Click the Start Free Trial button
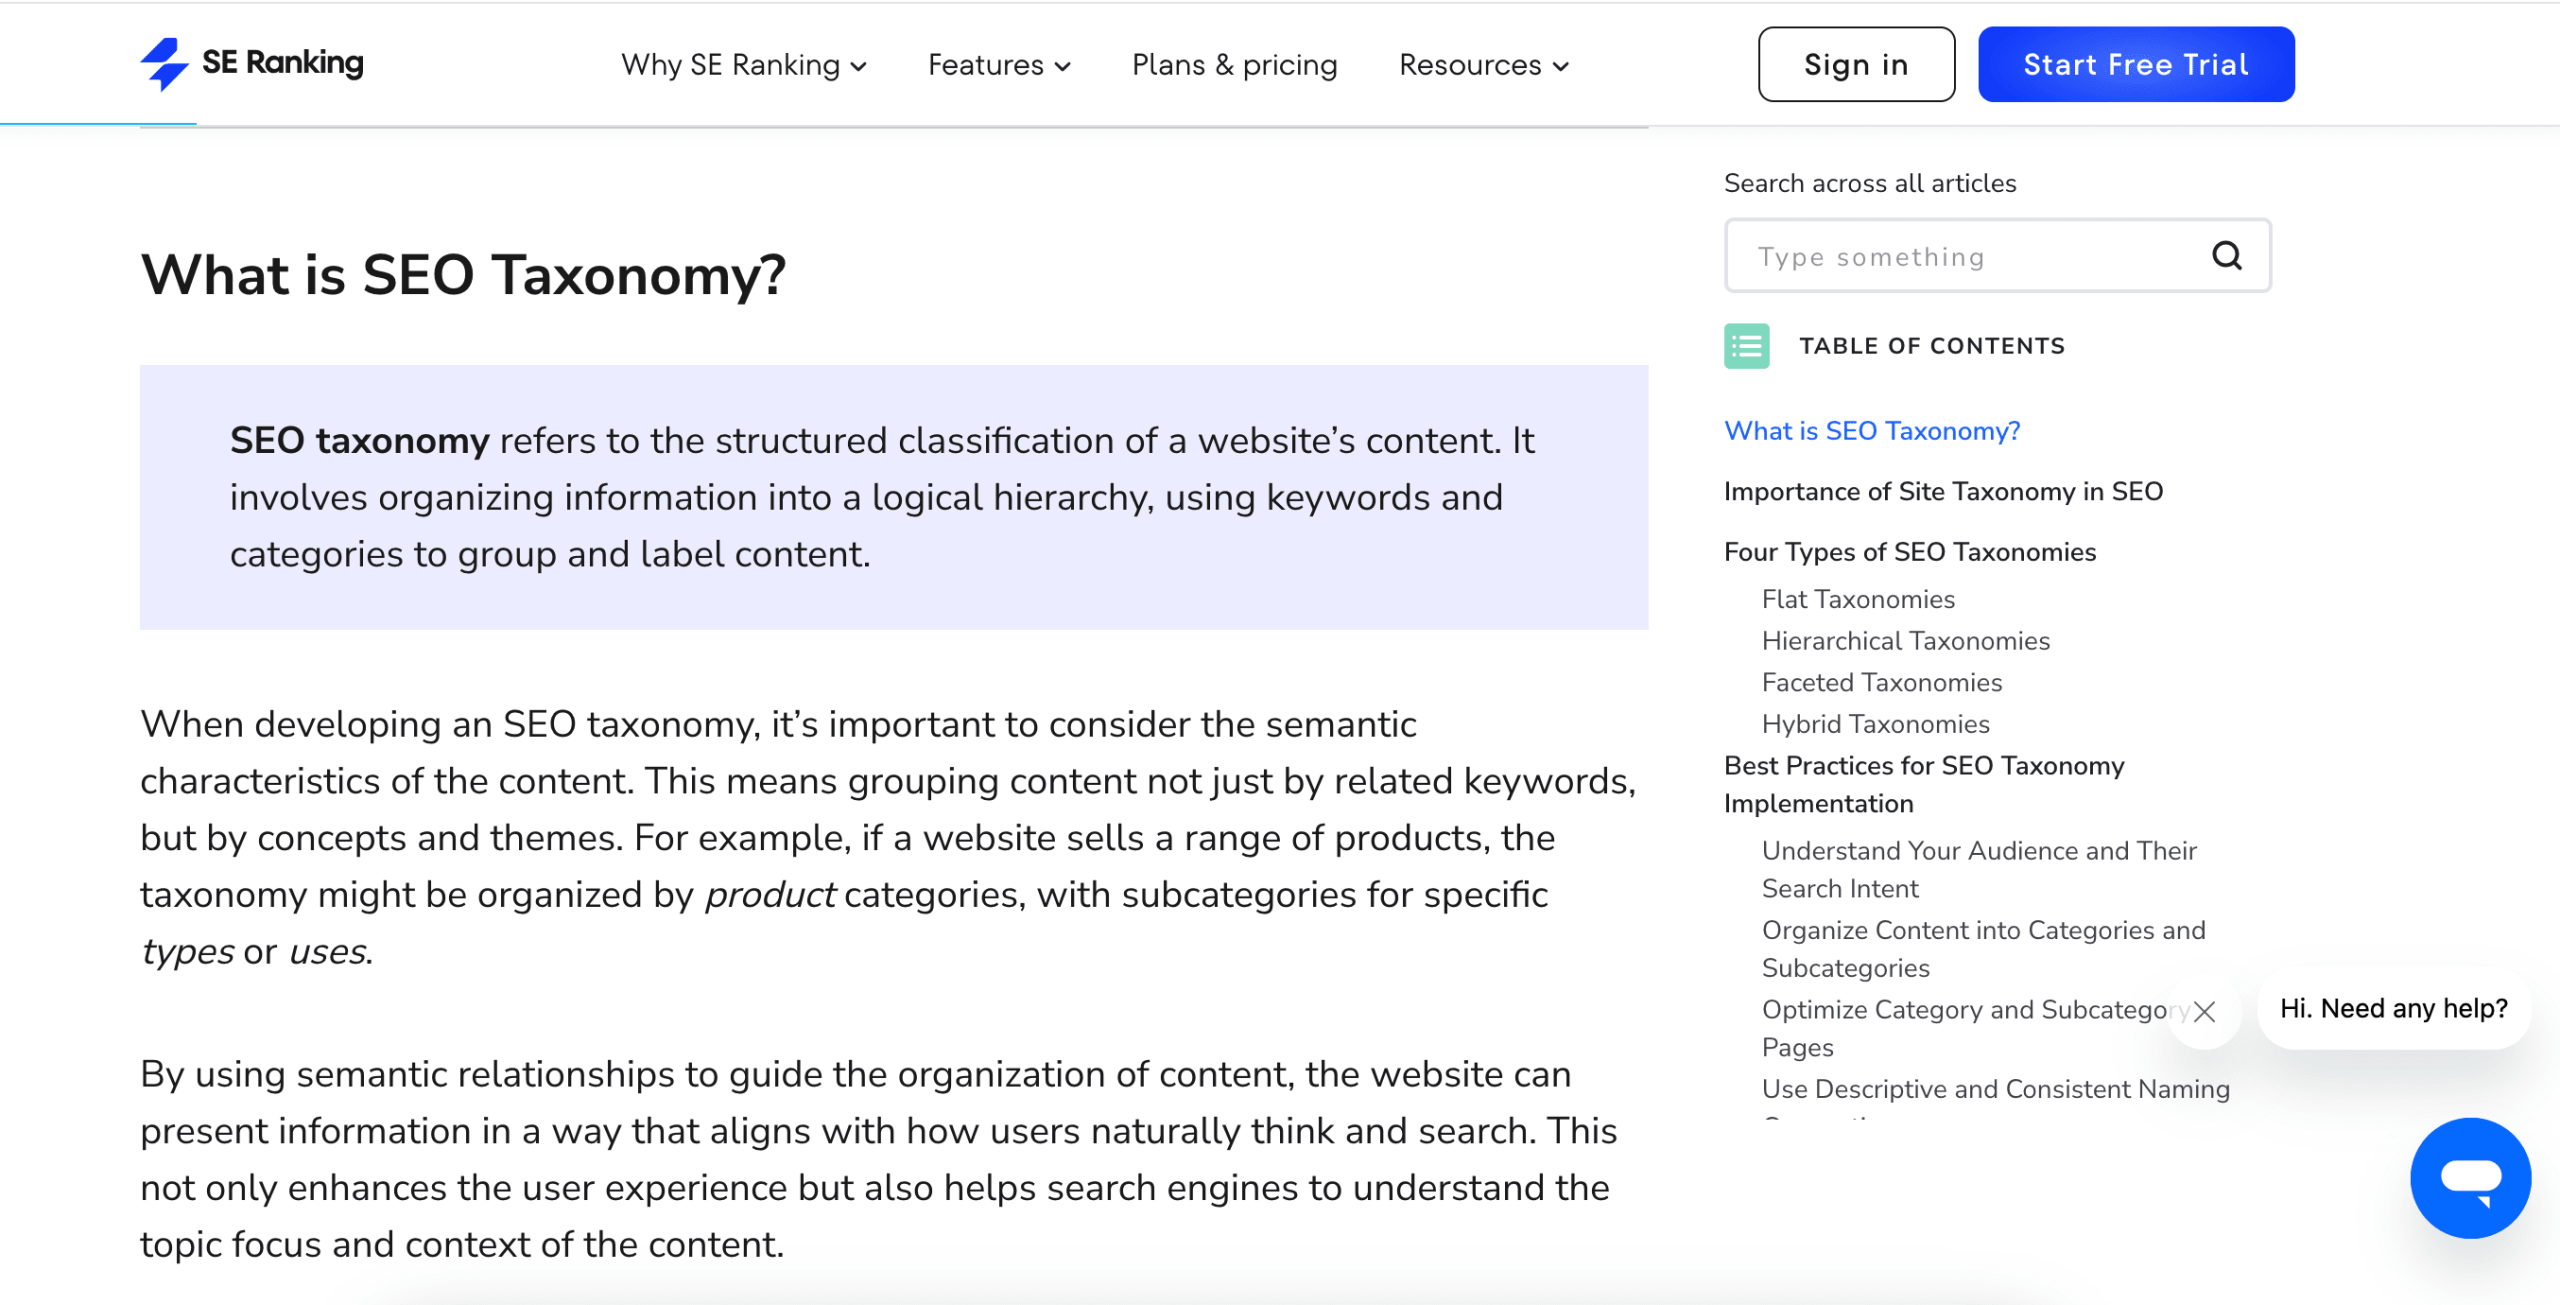 click(2136, 64)
